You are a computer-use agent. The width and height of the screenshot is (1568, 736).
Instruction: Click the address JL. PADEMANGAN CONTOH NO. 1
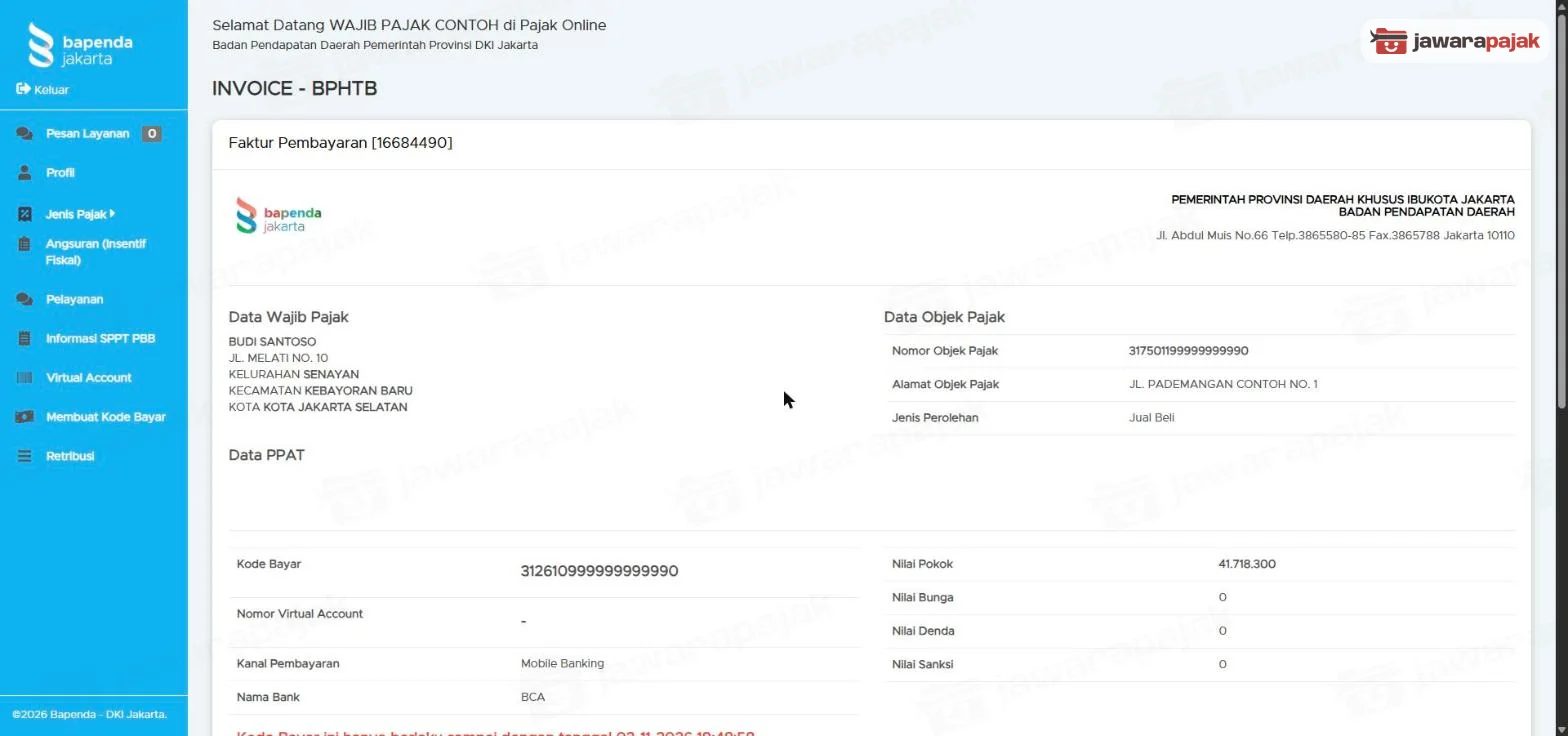[x=1223, y=384]
